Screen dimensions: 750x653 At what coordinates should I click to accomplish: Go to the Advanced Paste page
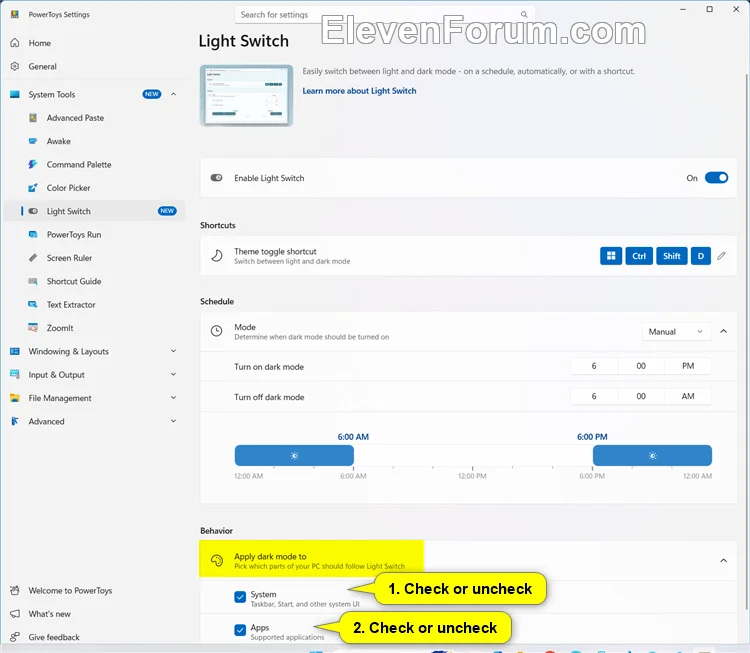tap(94, 118)
